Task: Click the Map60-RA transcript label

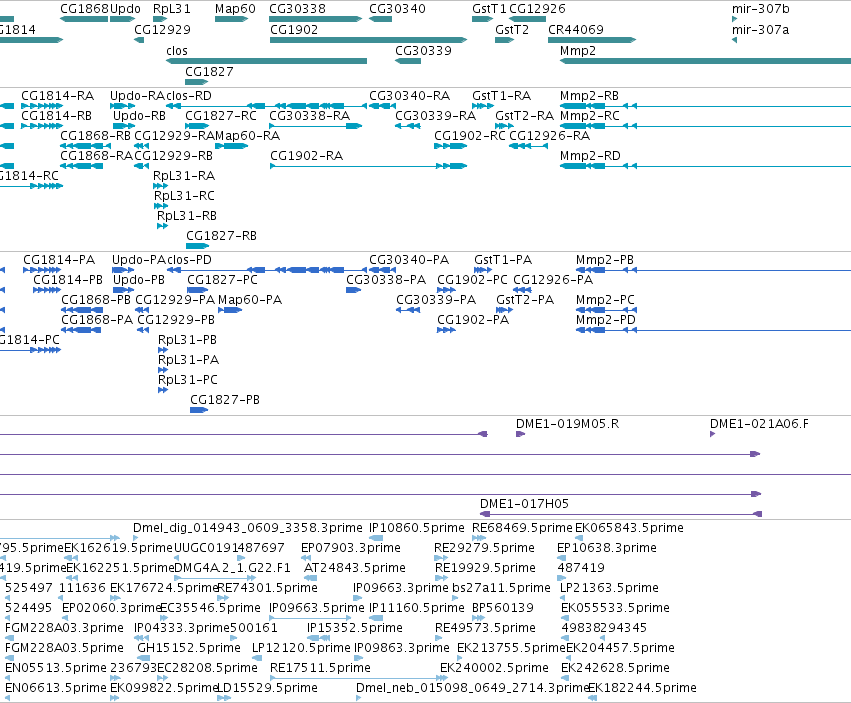Action: pos(247,136)
